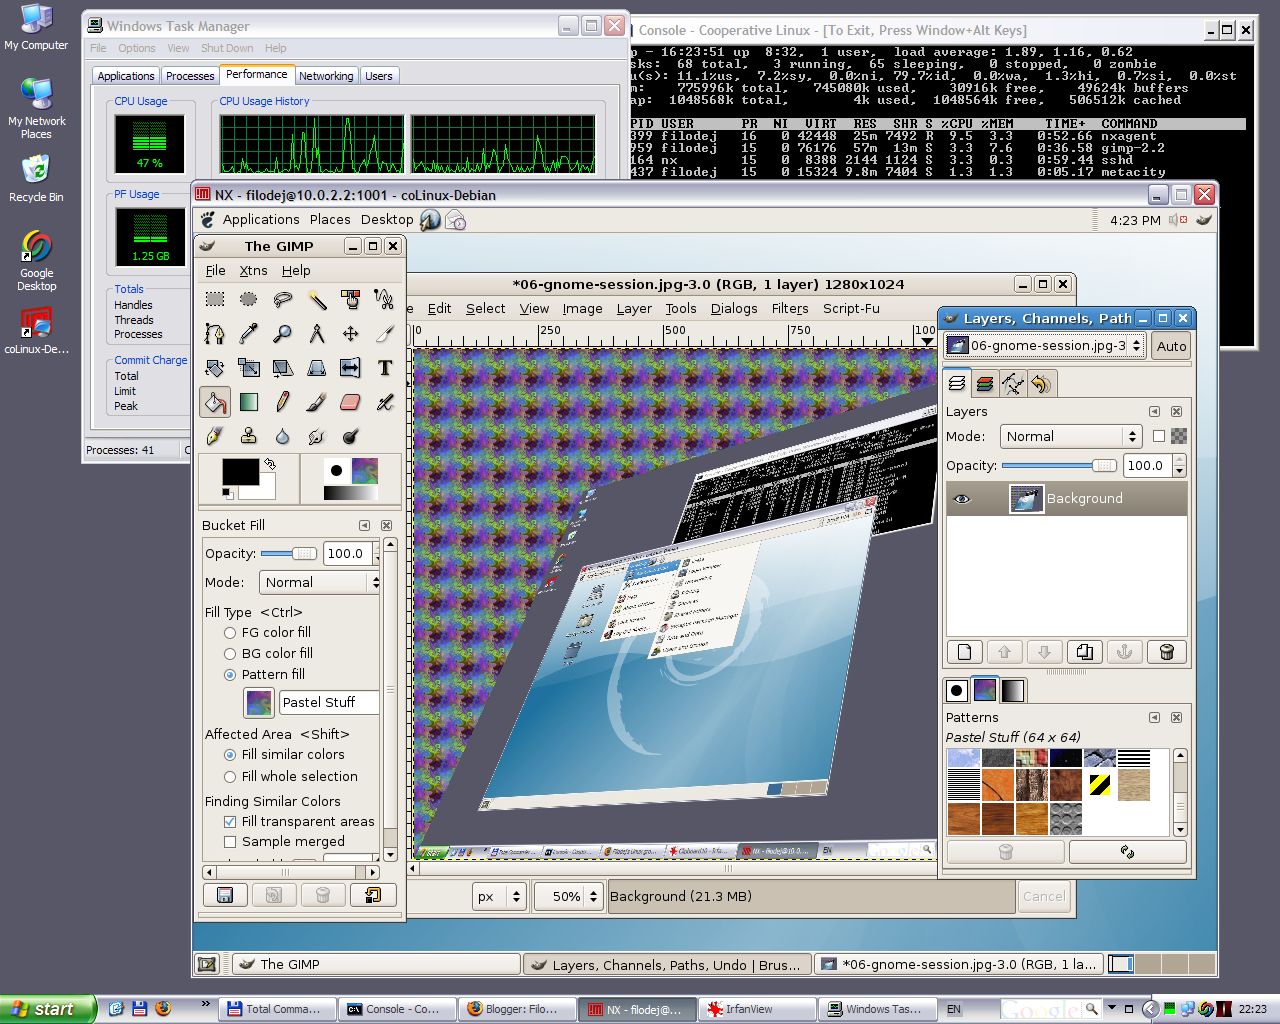Select the Fuzzy Select magic wand tool
Viewport: 1280px width, 1024px height.
pyautogui.click(x=317, y=299)
